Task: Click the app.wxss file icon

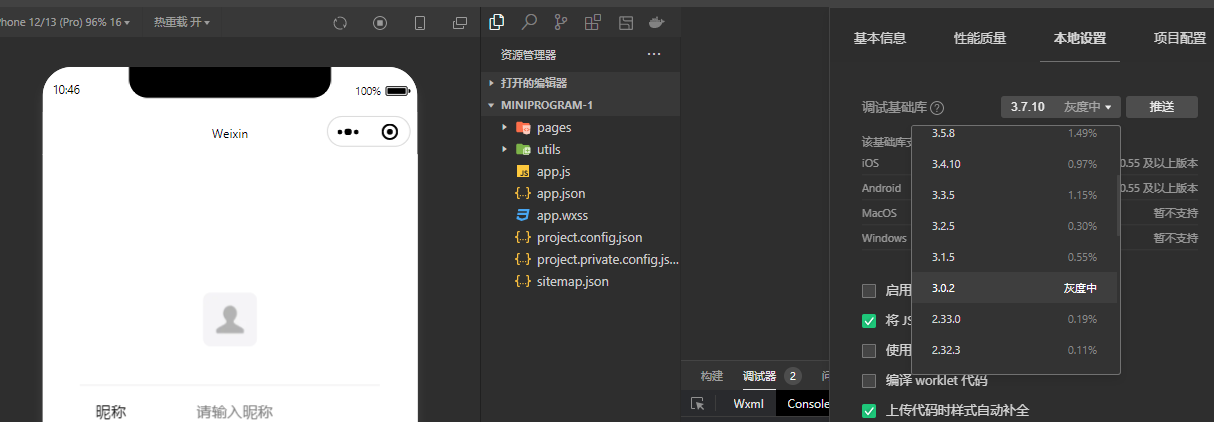Action: [x=523, y=215]
